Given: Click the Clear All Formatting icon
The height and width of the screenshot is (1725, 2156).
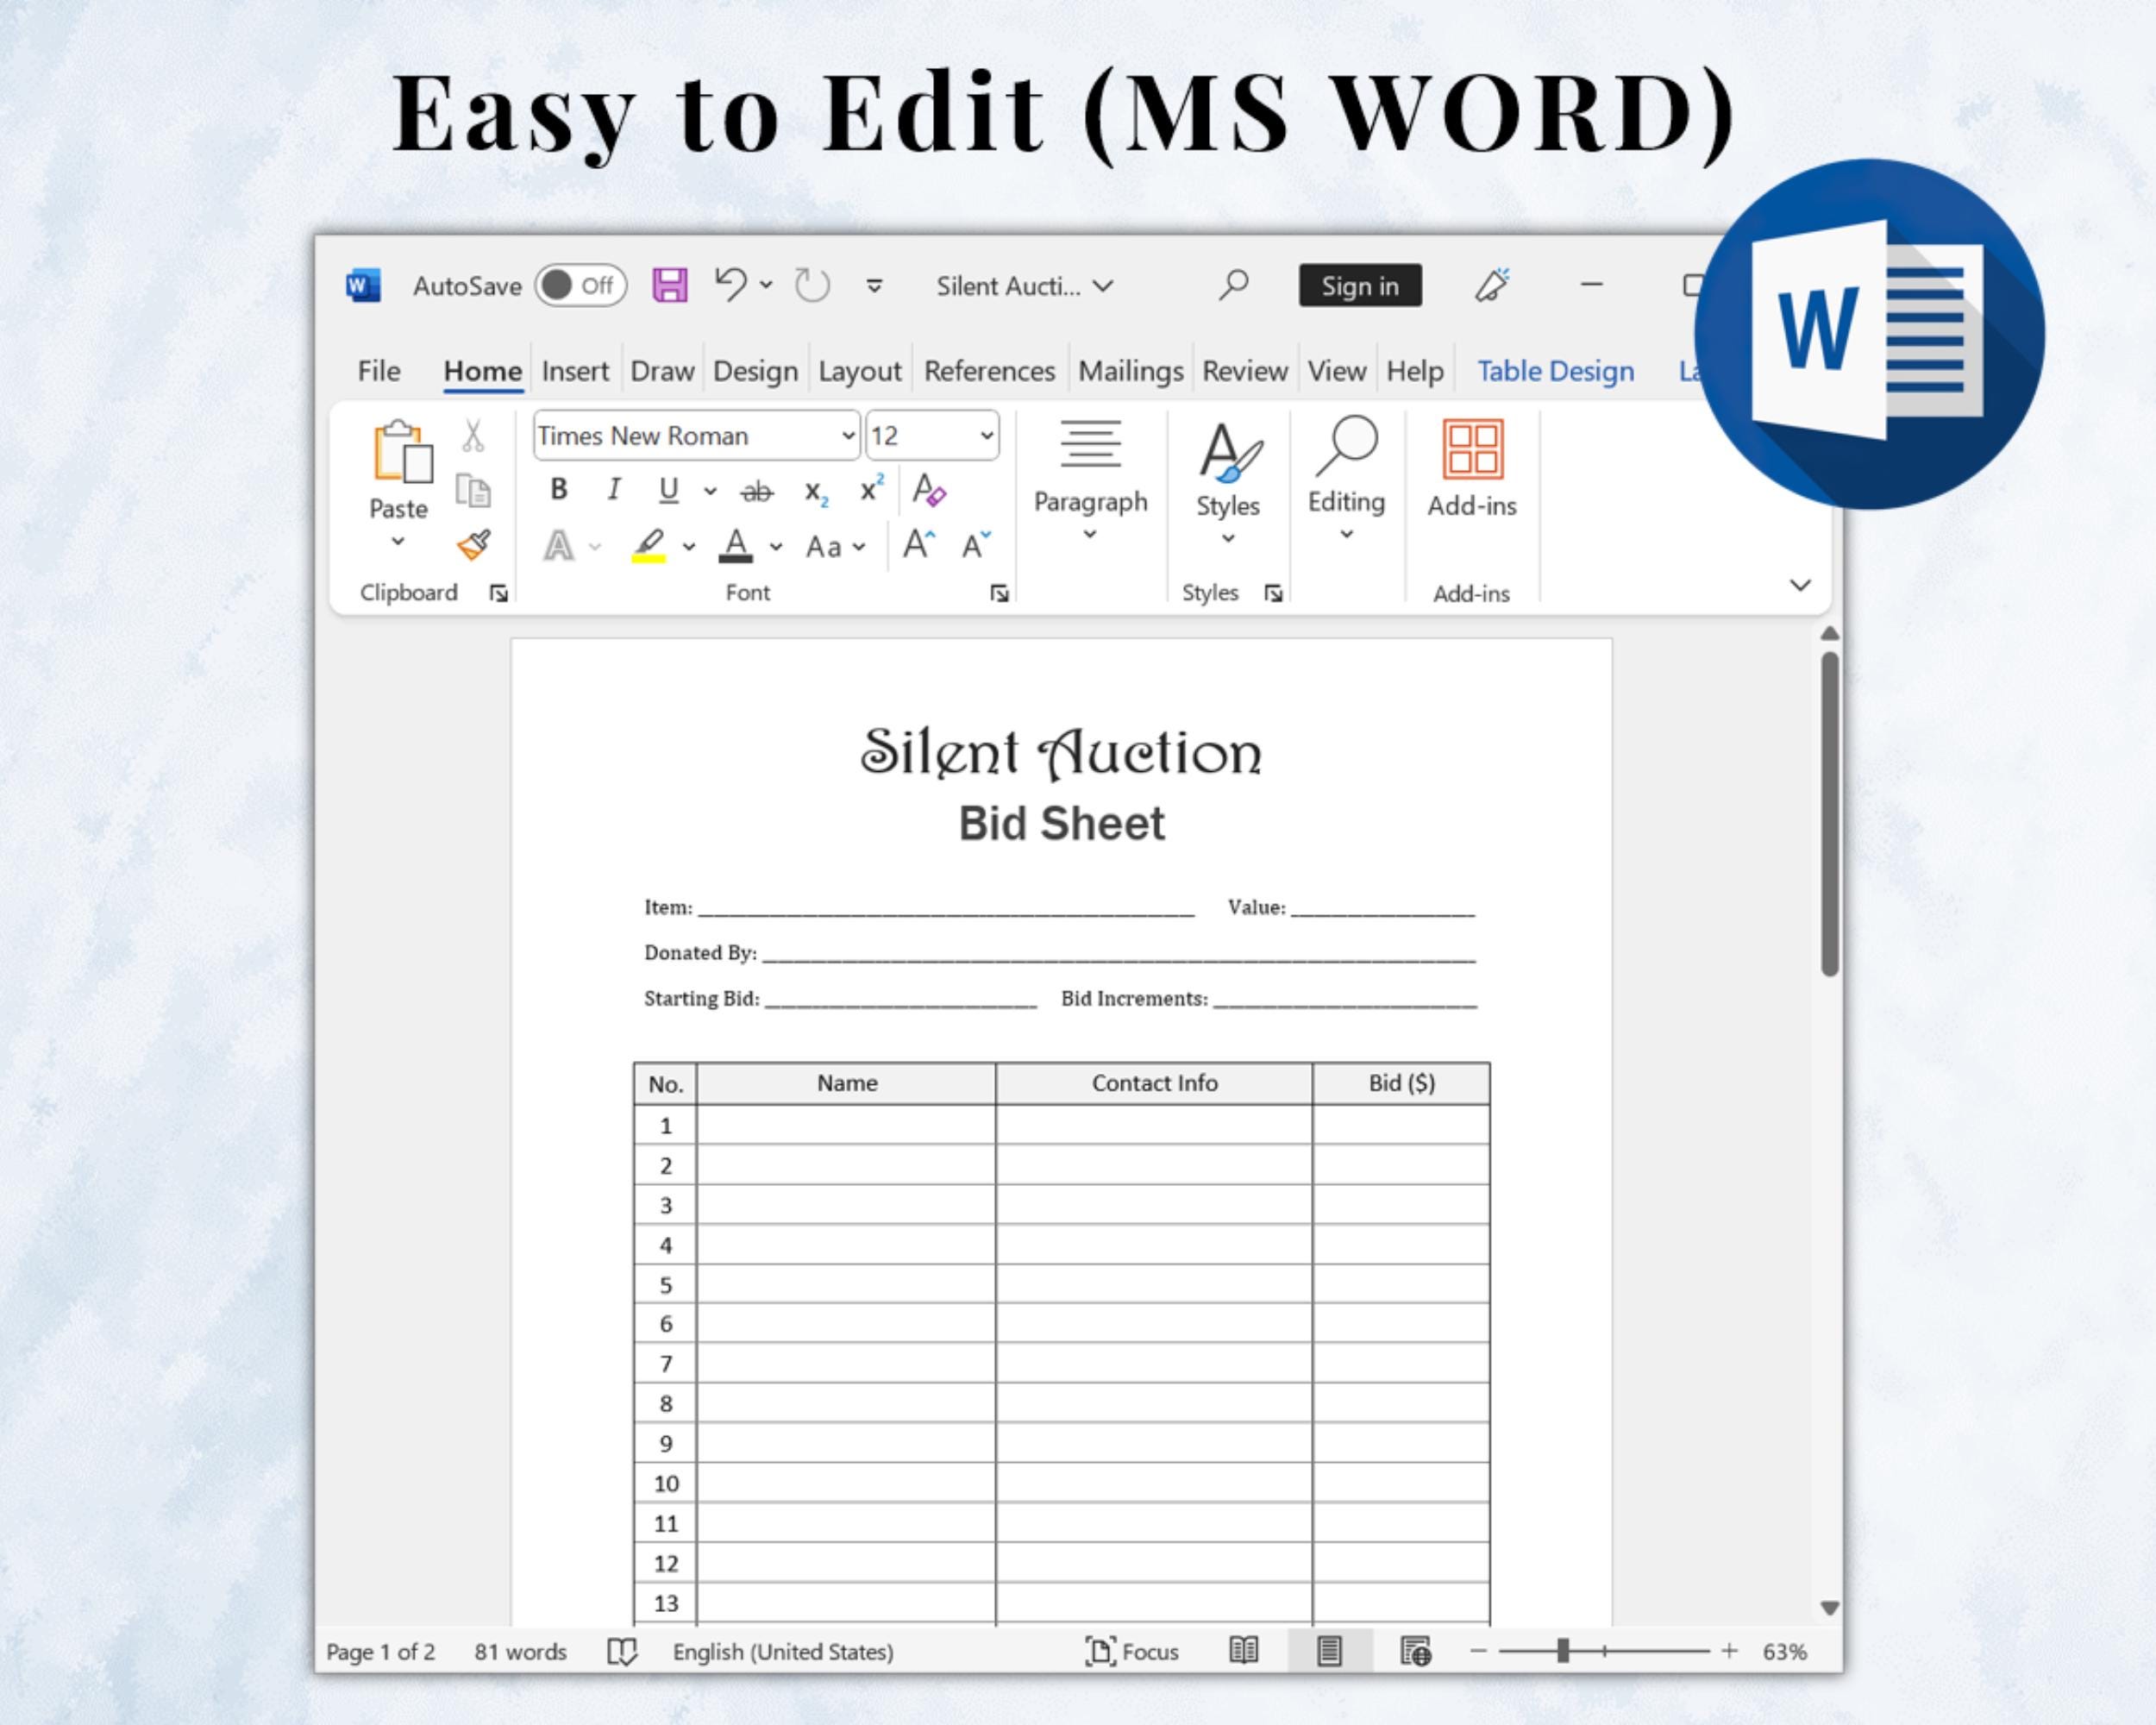Looking at the screenshot, I should 929,489.
